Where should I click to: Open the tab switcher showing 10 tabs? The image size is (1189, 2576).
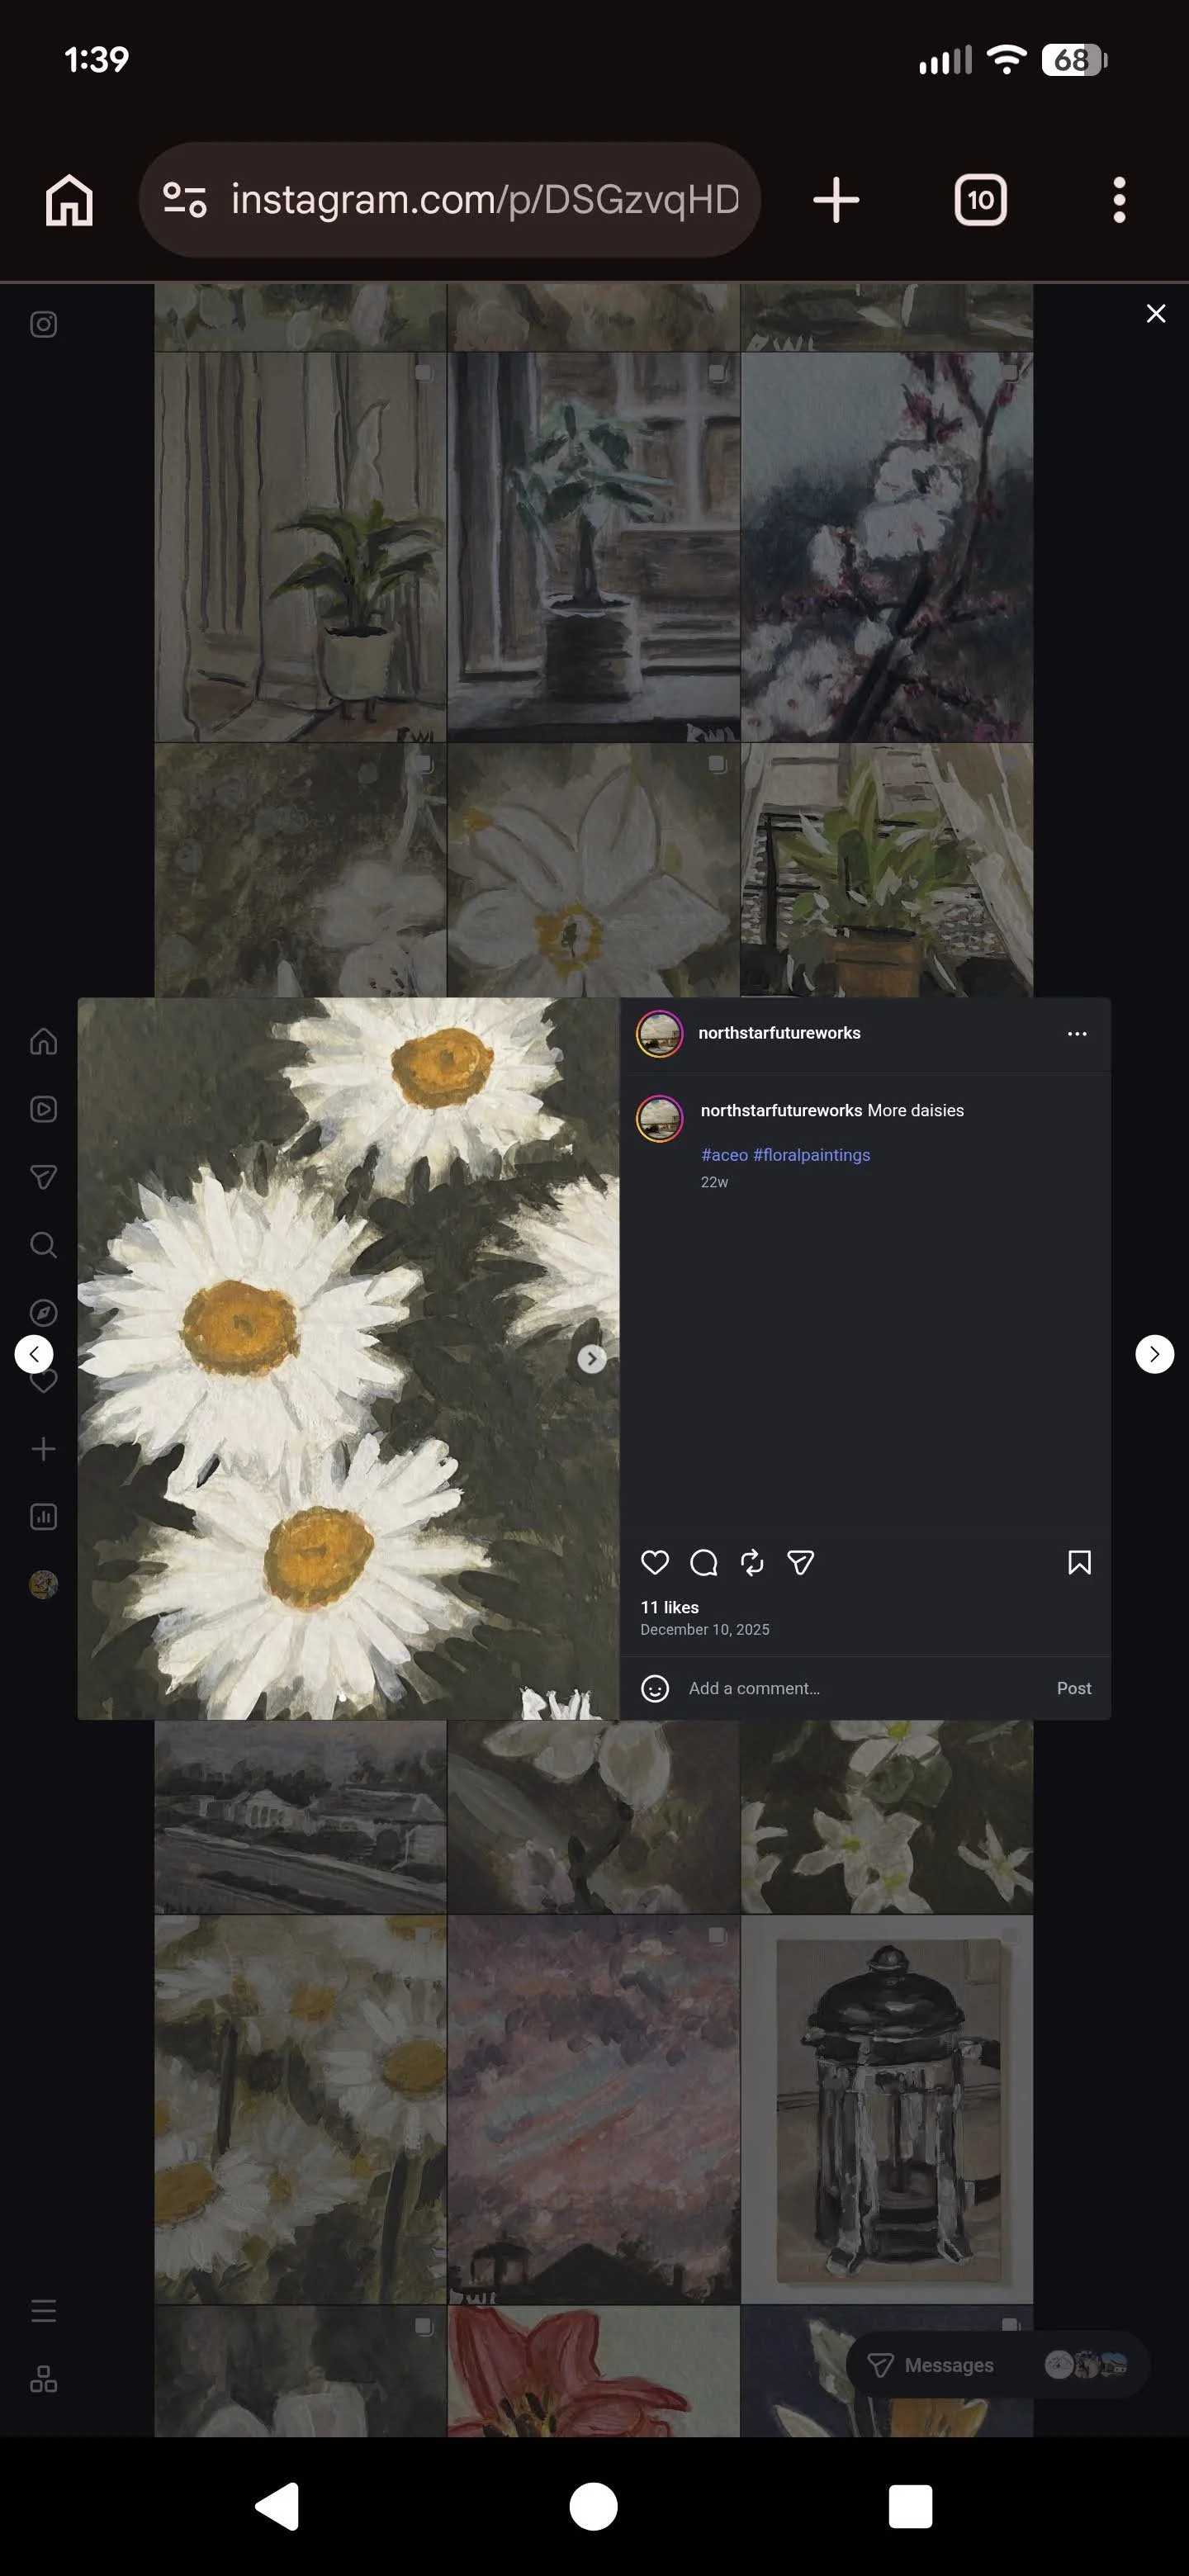(x=980, y=200)
